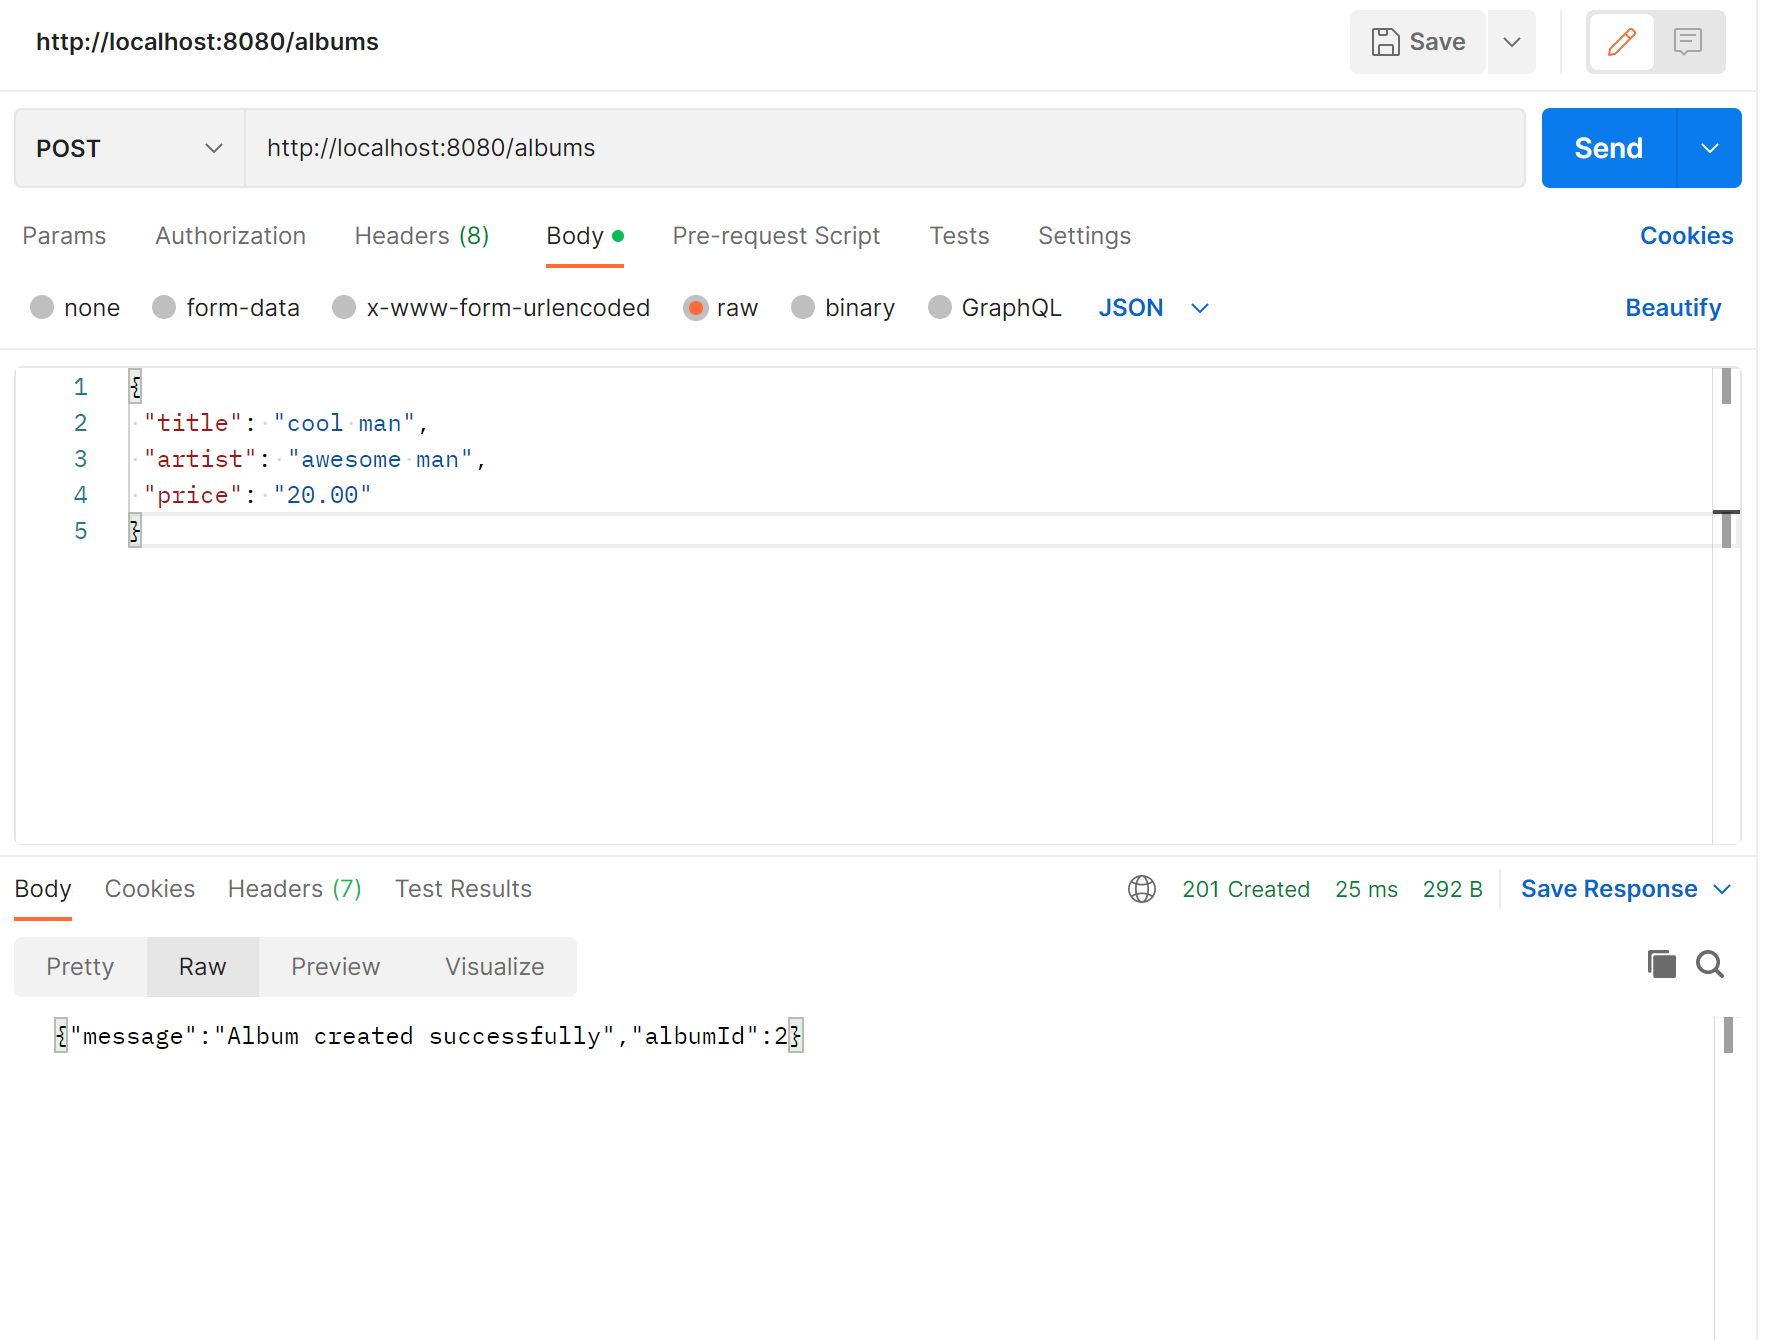Select the binary body option
Viewport: 1770px width, 1340px height.
843,308
